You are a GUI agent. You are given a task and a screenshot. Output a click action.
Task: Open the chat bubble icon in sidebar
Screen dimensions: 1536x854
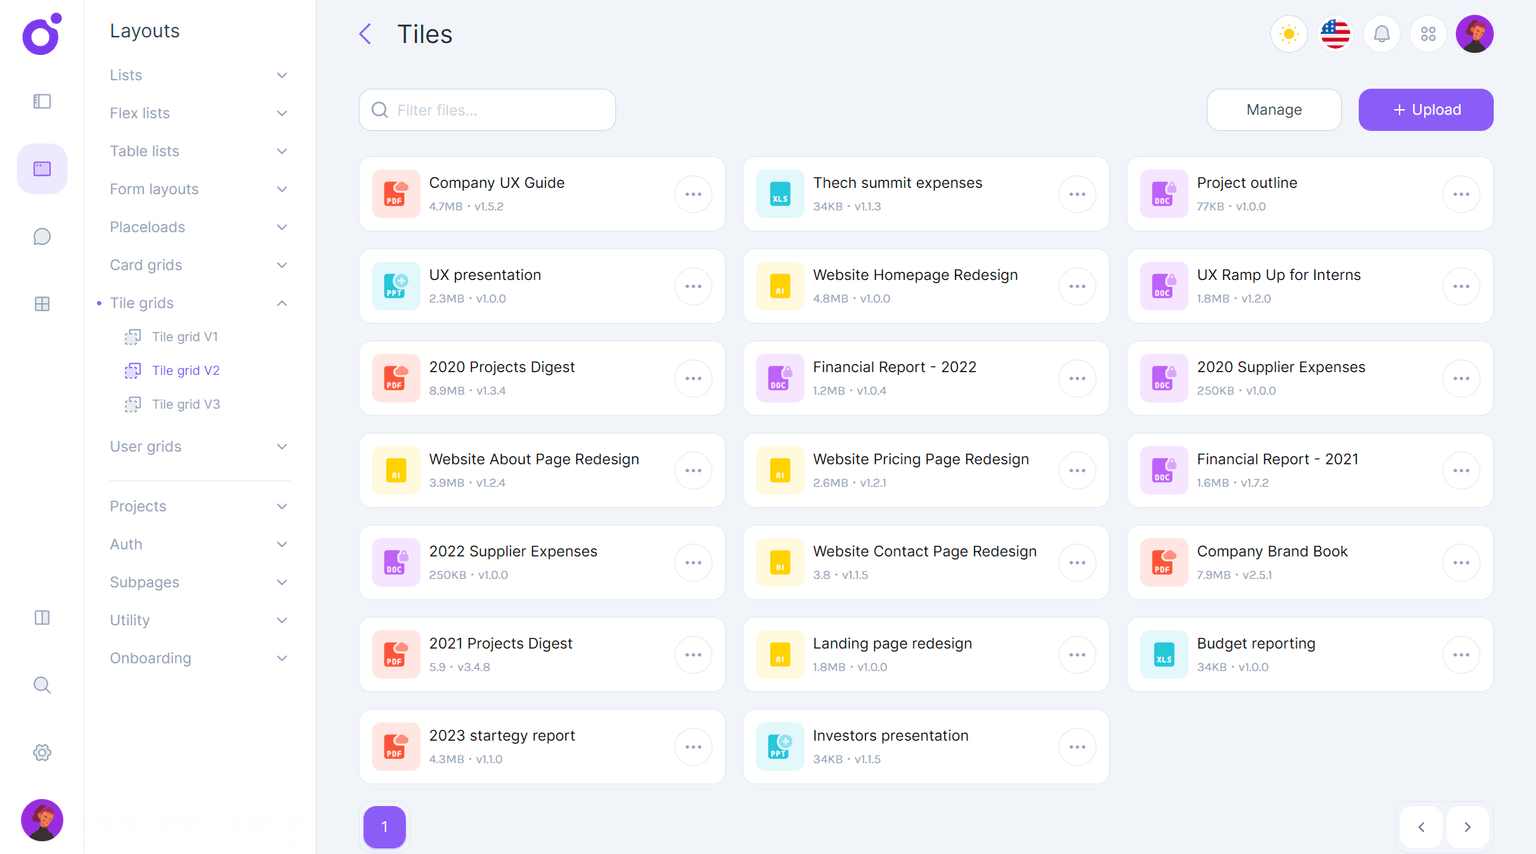coord(42,237)
